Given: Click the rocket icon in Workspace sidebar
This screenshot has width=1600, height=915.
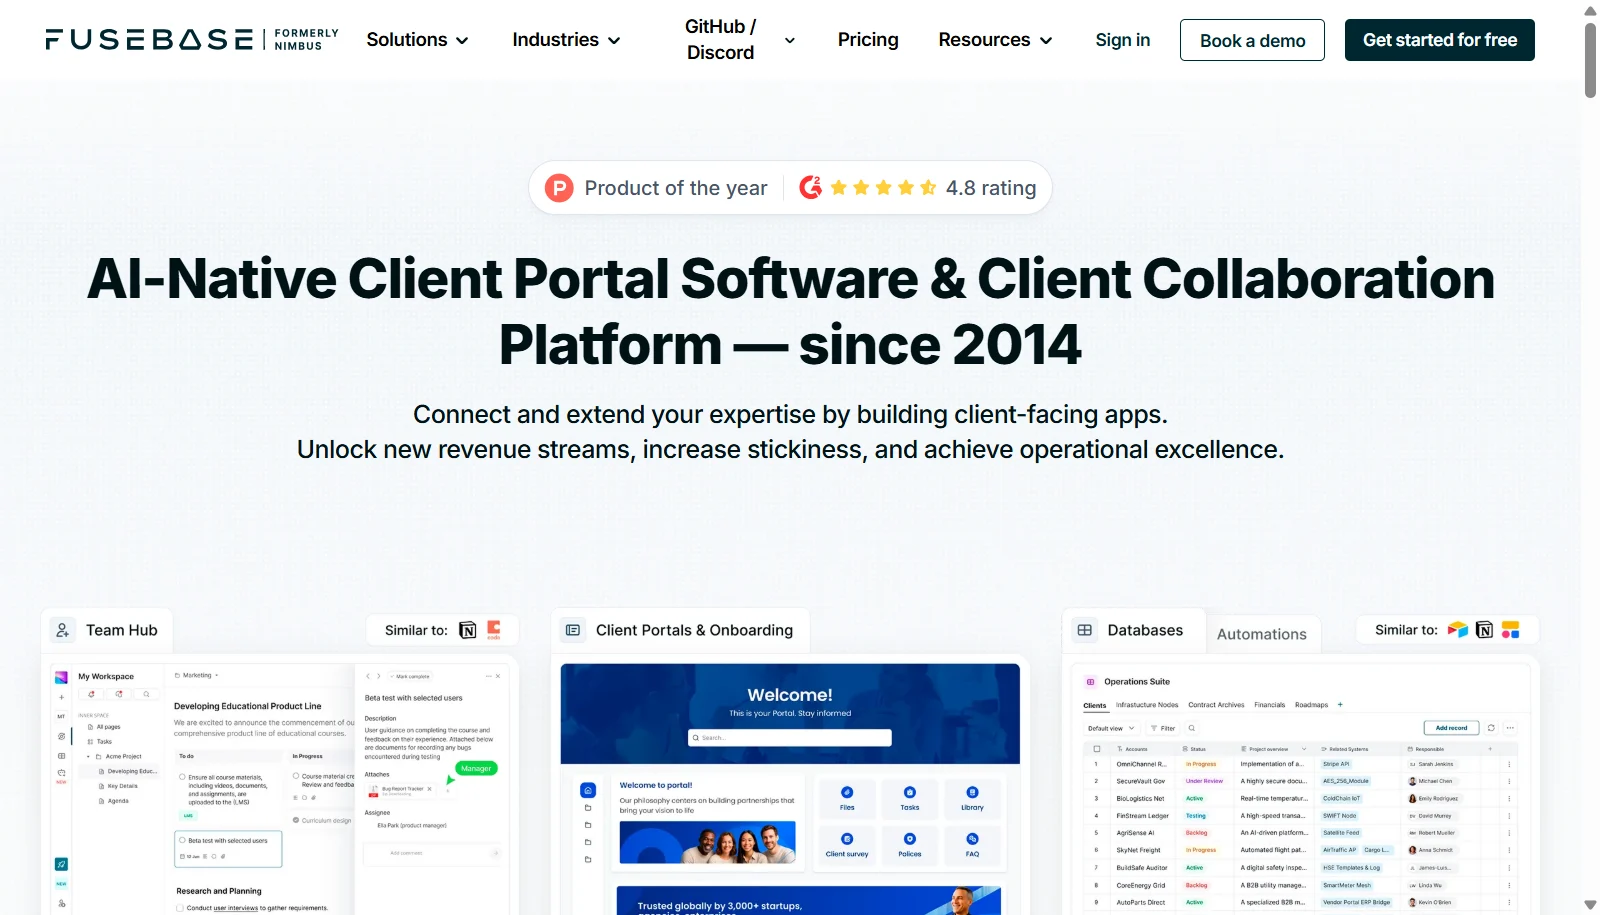Looking at the screenshot, I should pyautogui.click(x=61, y=864).
